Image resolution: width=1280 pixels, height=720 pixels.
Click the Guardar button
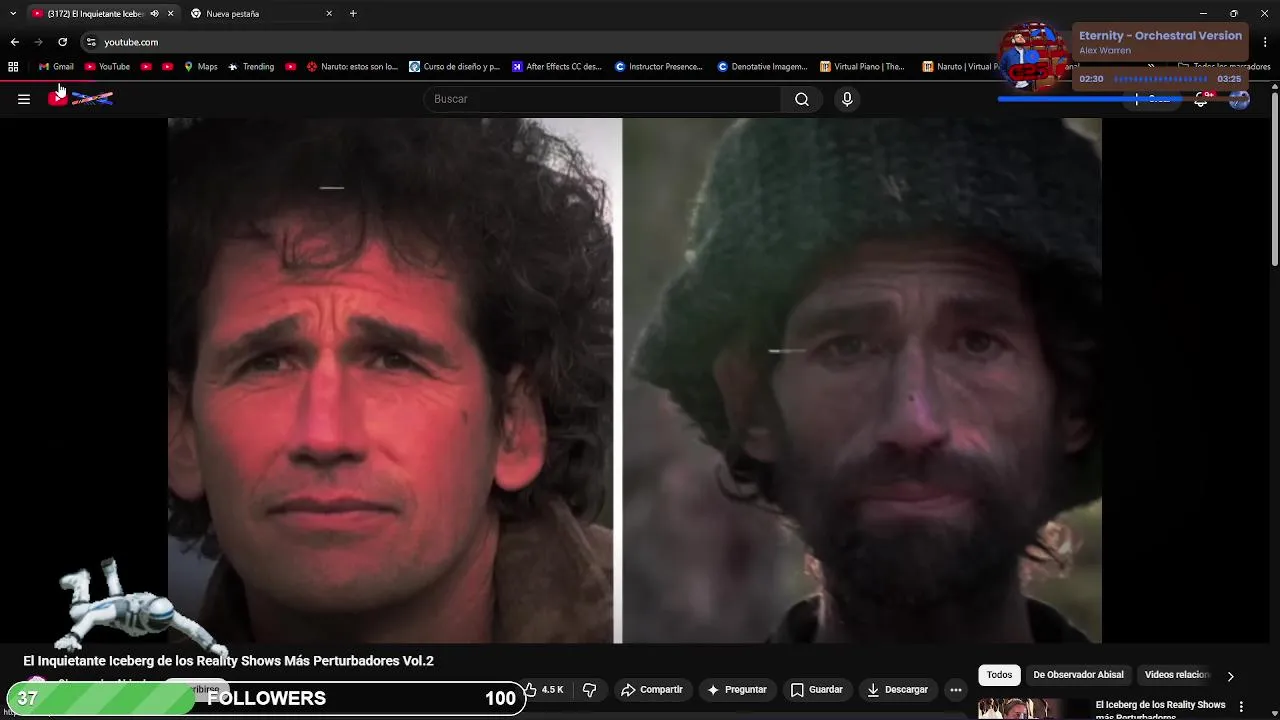pyautogui.click(x=816, y=690)
